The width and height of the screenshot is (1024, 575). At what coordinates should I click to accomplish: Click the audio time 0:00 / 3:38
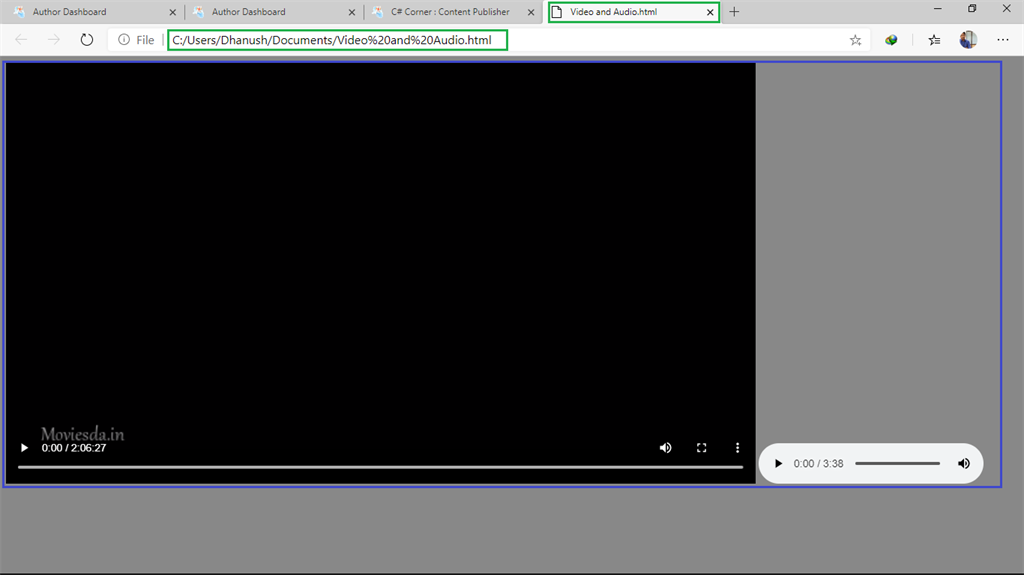(818, 463)
